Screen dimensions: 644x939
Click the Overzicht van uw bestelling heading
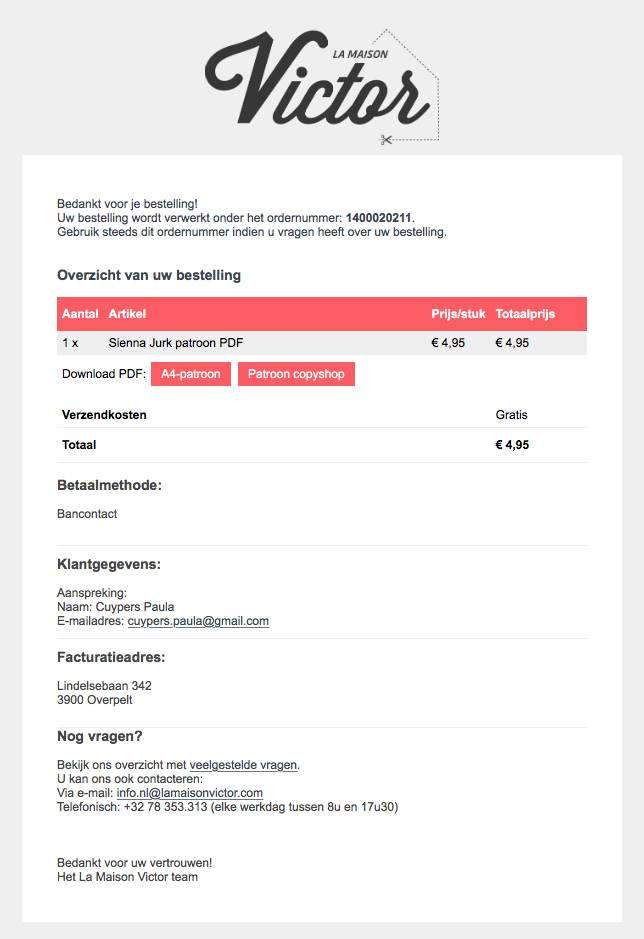[149, 275]
